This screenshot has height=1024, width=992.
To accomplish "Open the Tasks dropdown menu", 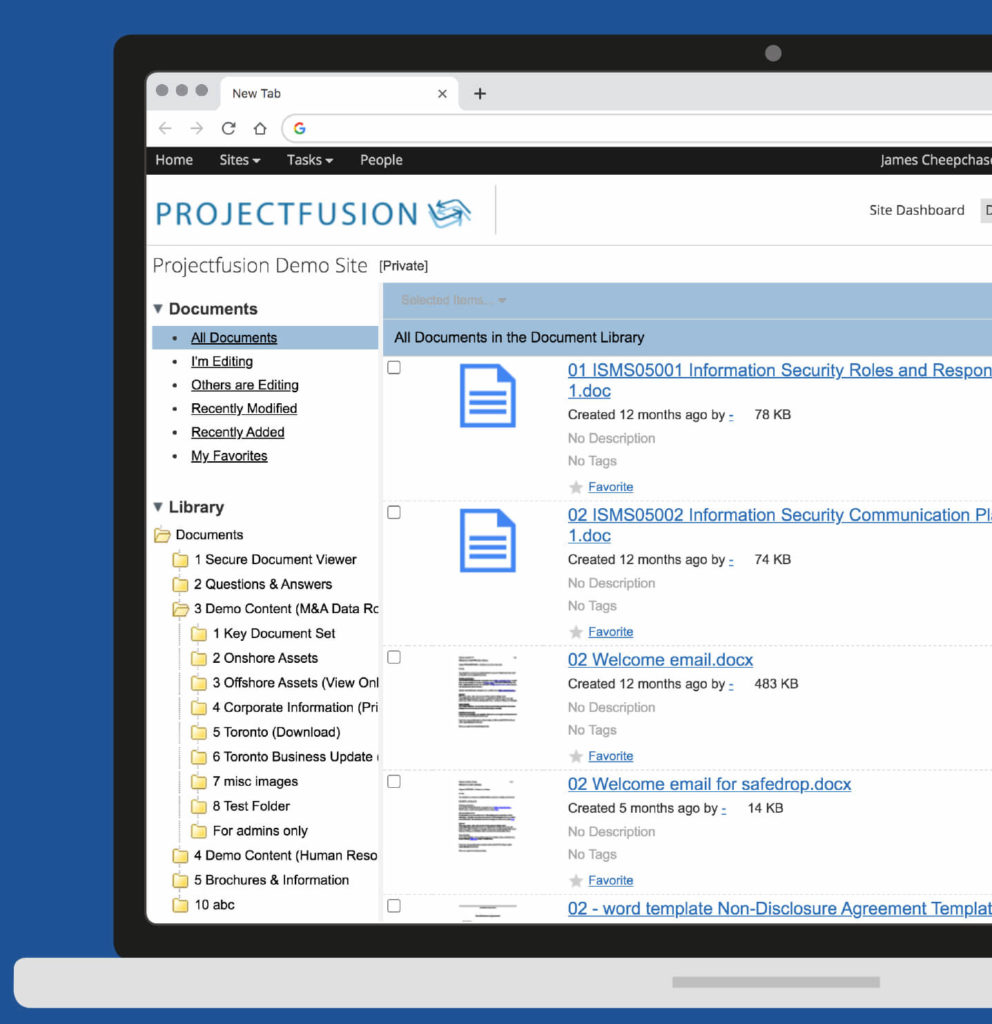I will [310, 160].
